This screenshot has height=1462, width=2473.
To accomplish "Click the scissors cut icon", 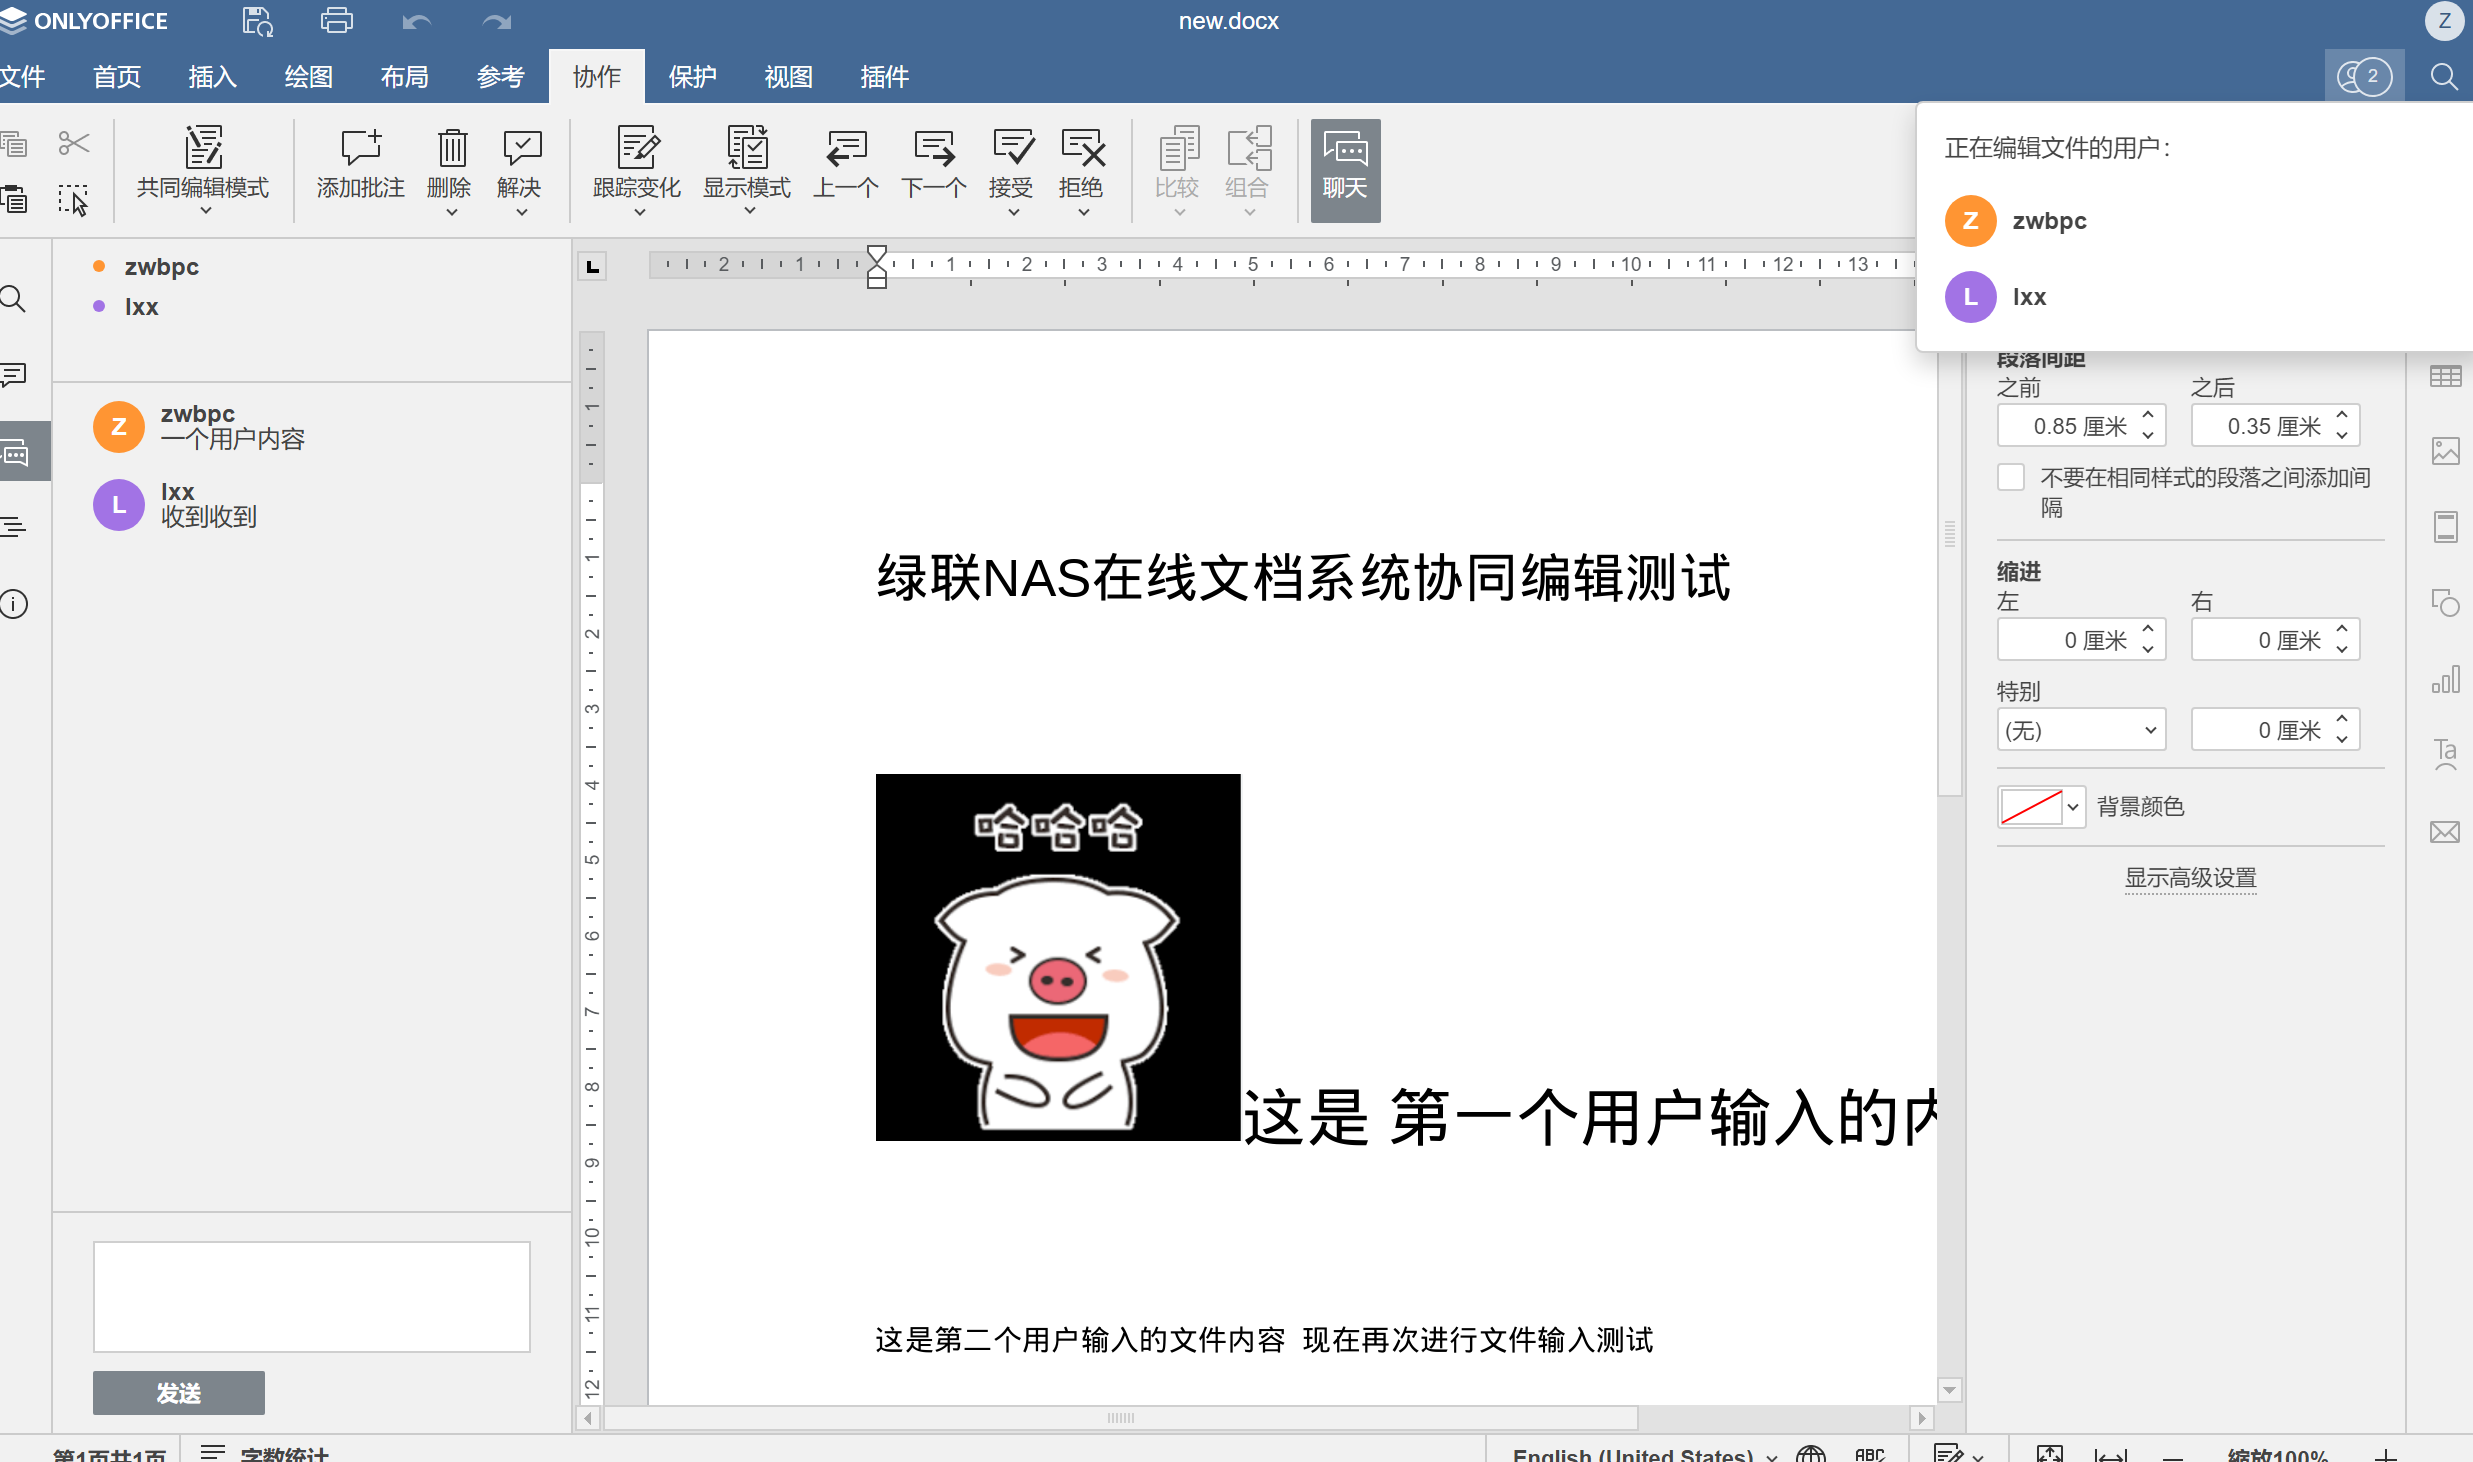I will pos(73,144).
